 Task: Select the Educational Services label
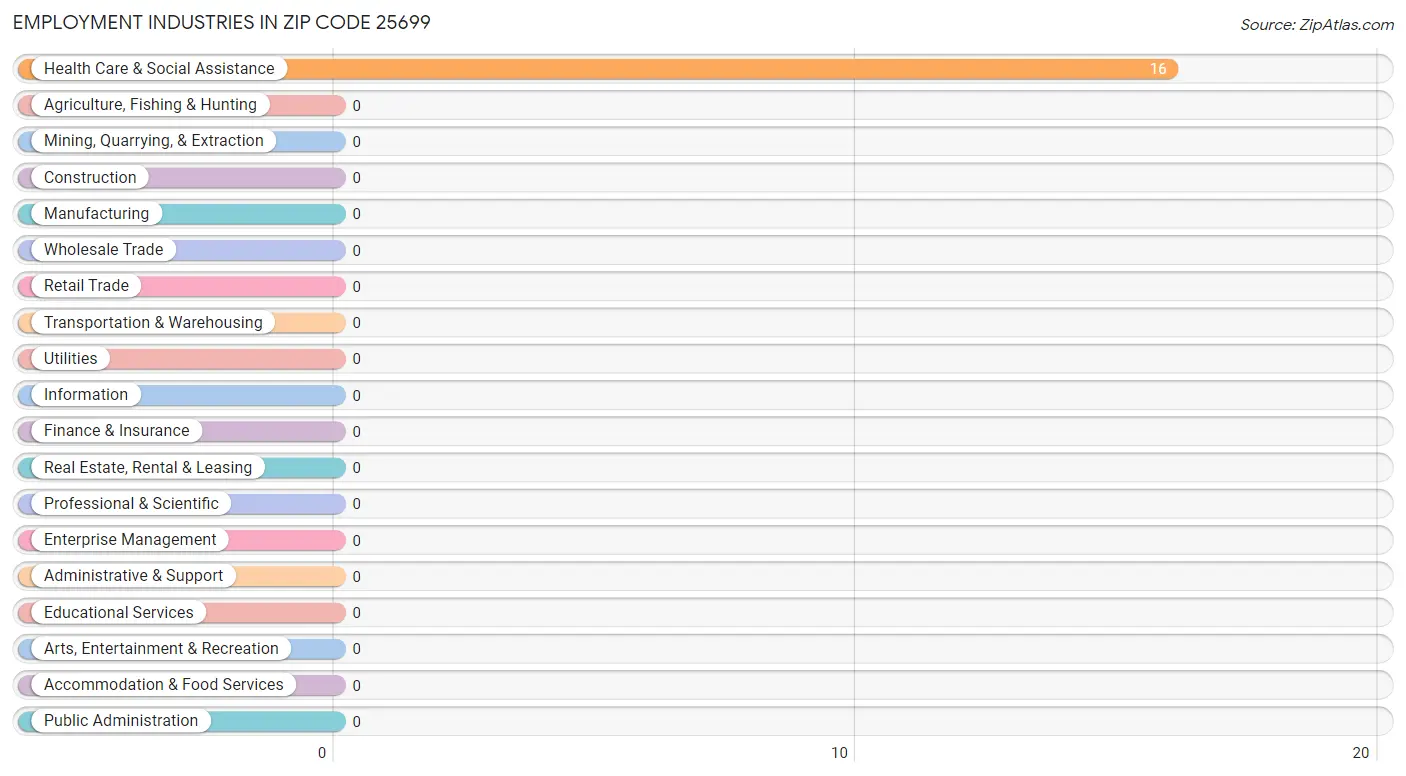pyautogui.click(x=119, y=612)
